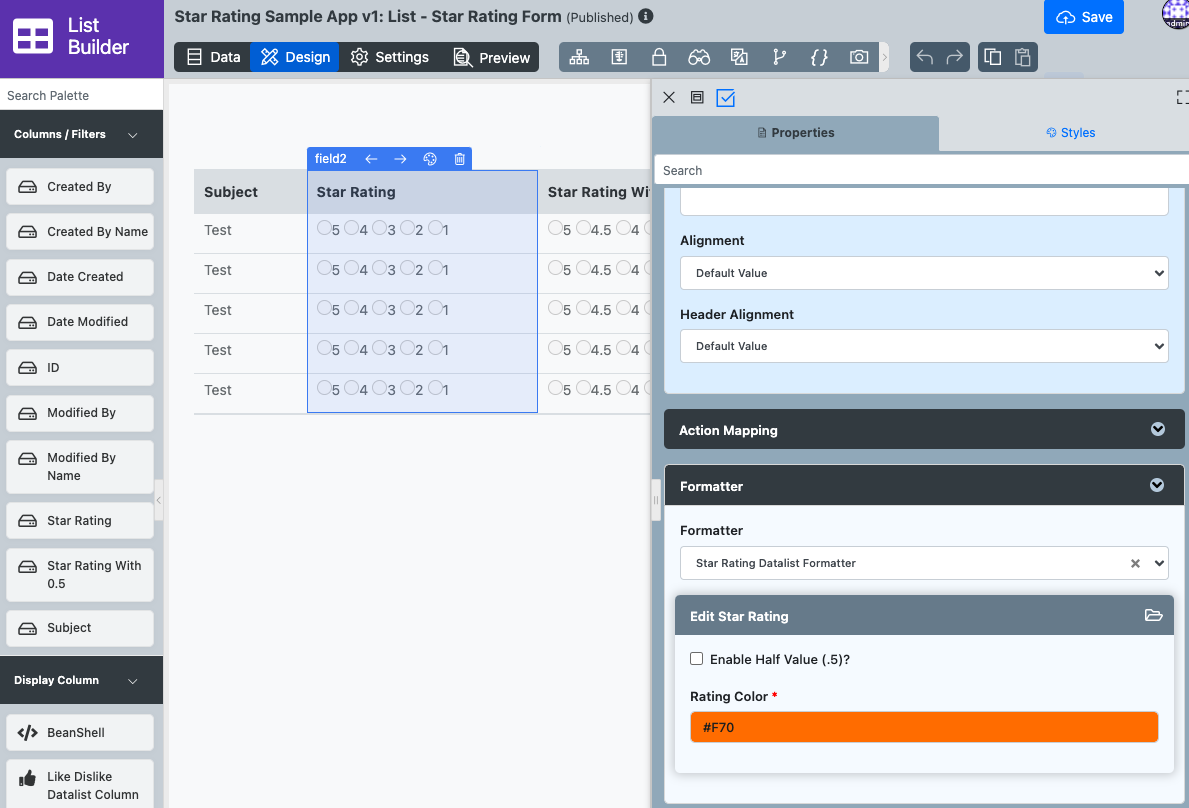Click the folder icon in Edit Star Rating

(1153, 616)
